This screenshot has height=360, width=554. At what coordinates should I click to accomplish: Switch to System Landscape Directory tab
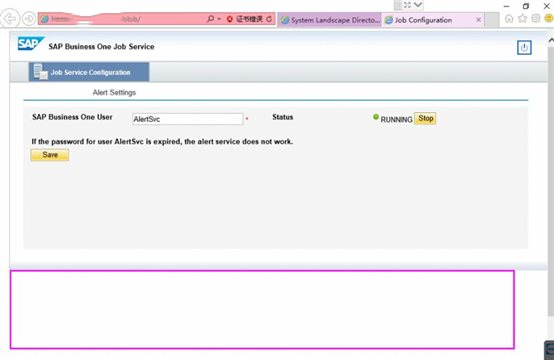[330, 20]
